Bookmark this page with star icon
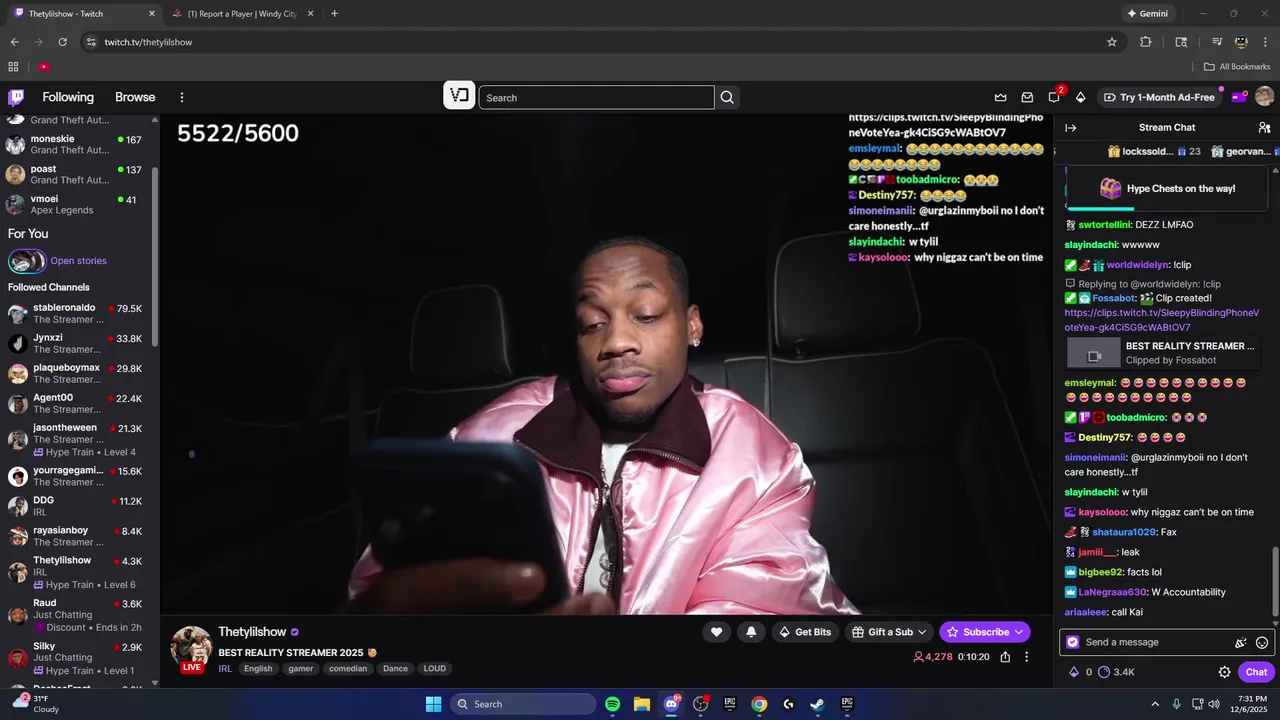Image resolution: width=1280 pixels, height=720 pixels. pos(1111,42)
